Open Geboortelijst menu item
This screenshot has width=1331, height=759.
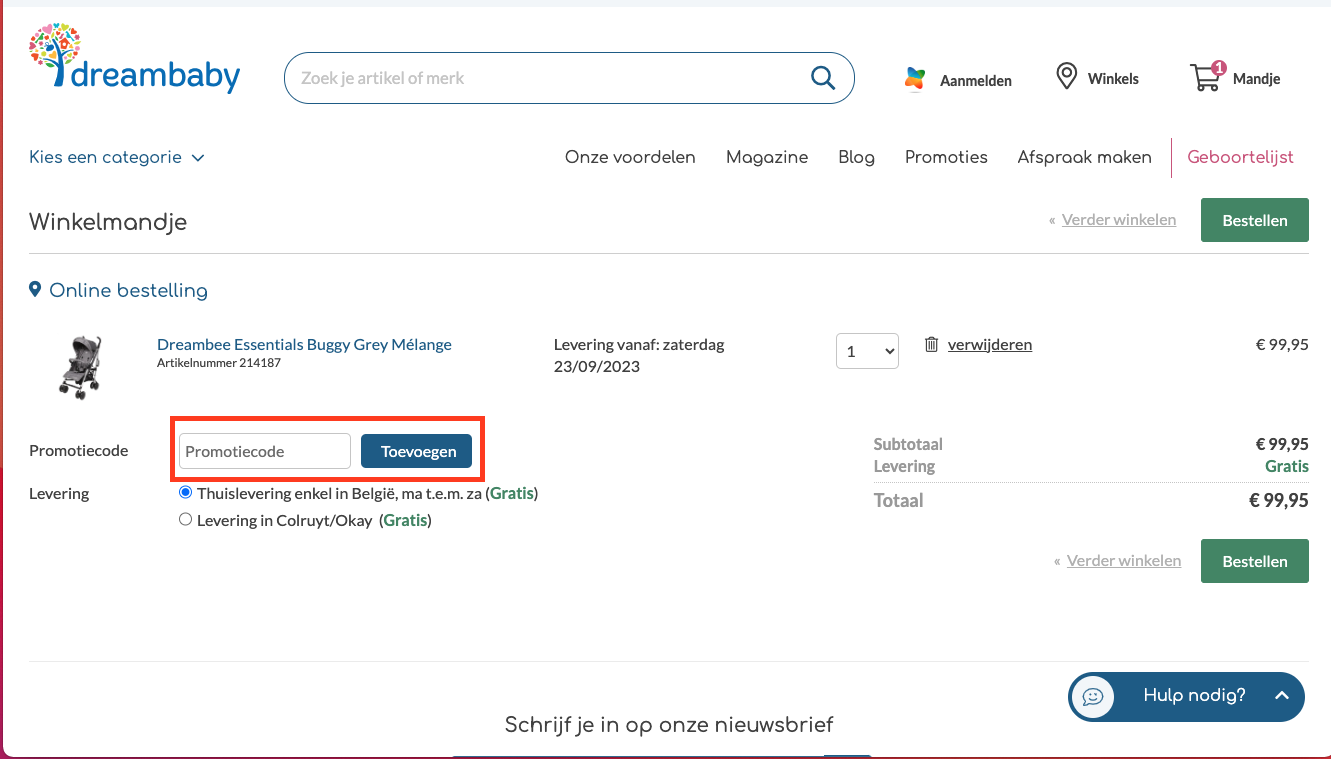pyautogui.click(x=1240, y=157)
